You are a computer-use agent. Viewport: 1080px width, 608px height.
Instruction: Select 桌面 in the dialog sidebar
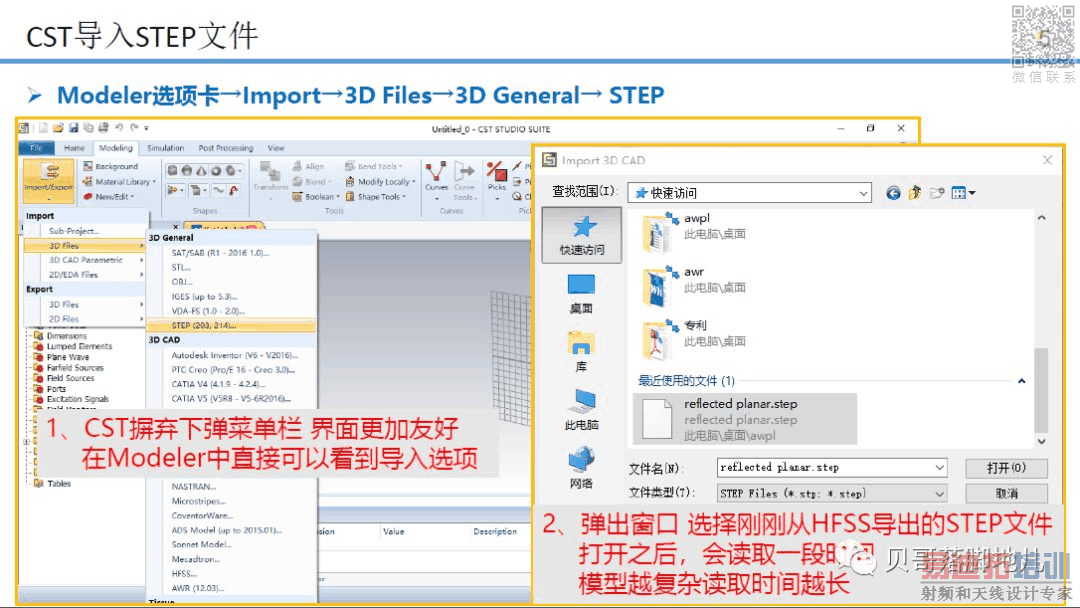click(582, 294)
